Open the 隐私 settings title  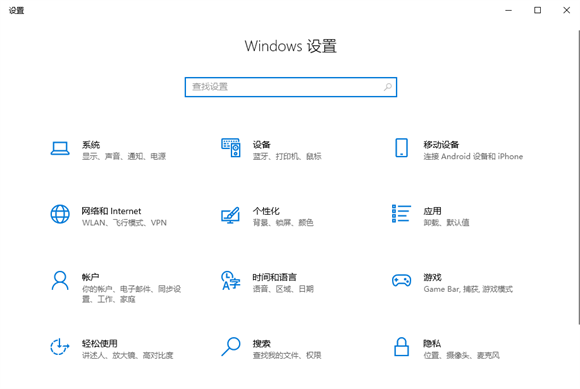coord(432,344)
